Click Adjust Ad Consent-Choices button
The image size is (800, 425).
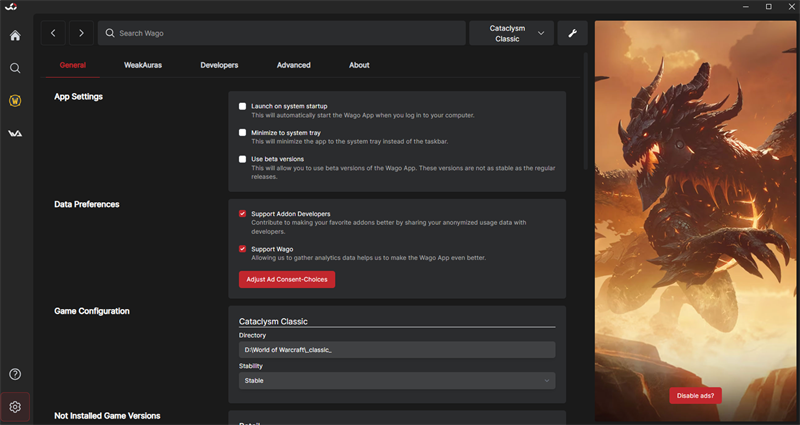coord(287,279)
